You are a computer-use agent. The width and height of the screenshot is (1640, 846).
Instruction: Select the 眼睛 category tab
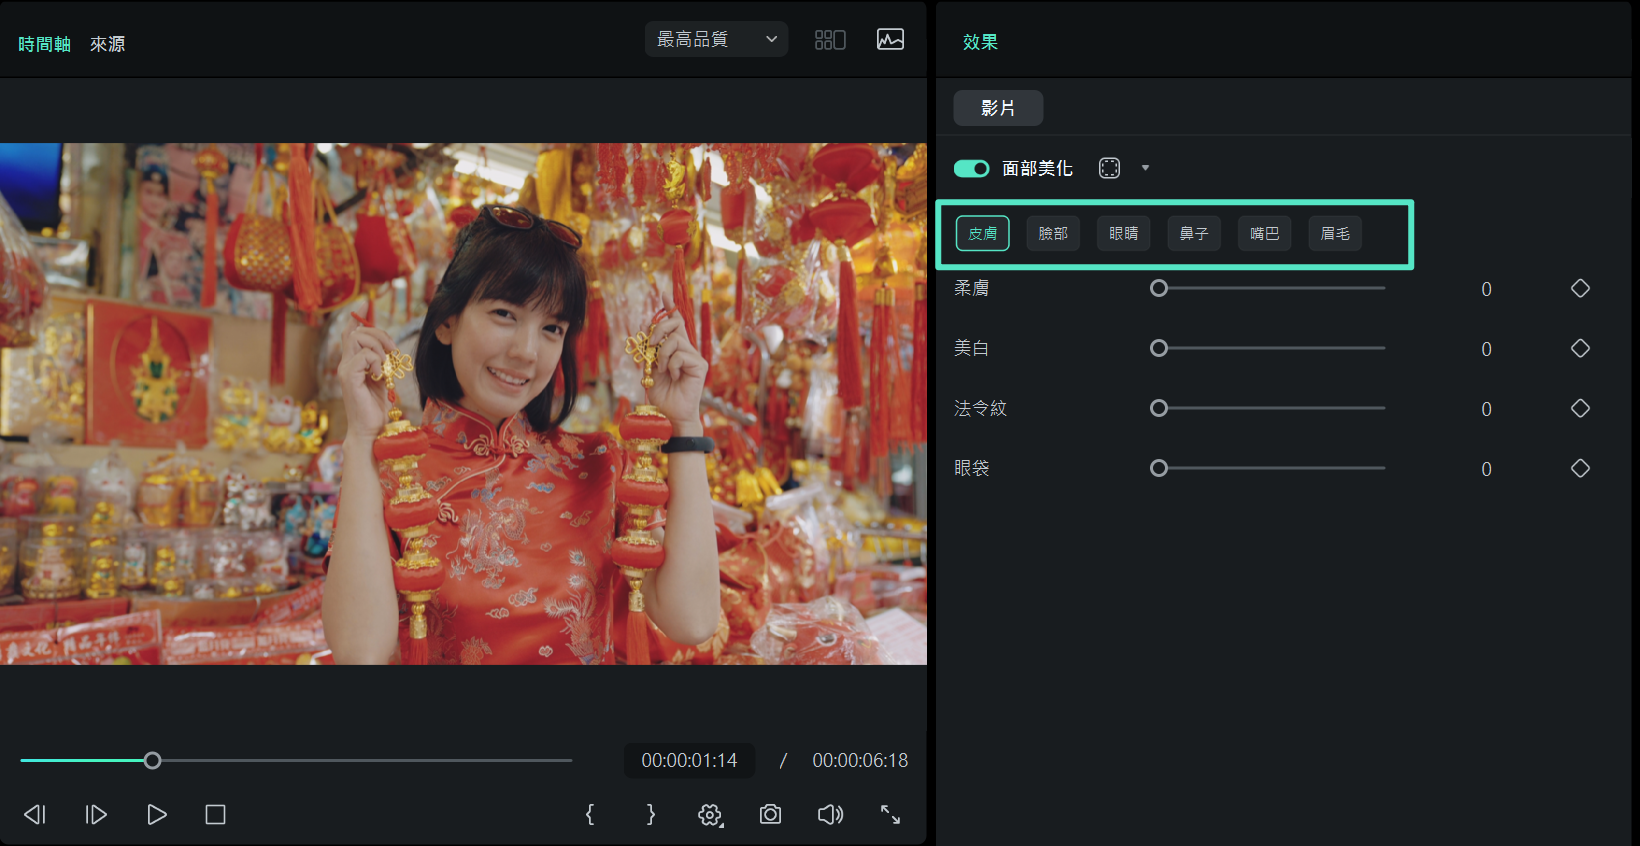coord(1123,233)
